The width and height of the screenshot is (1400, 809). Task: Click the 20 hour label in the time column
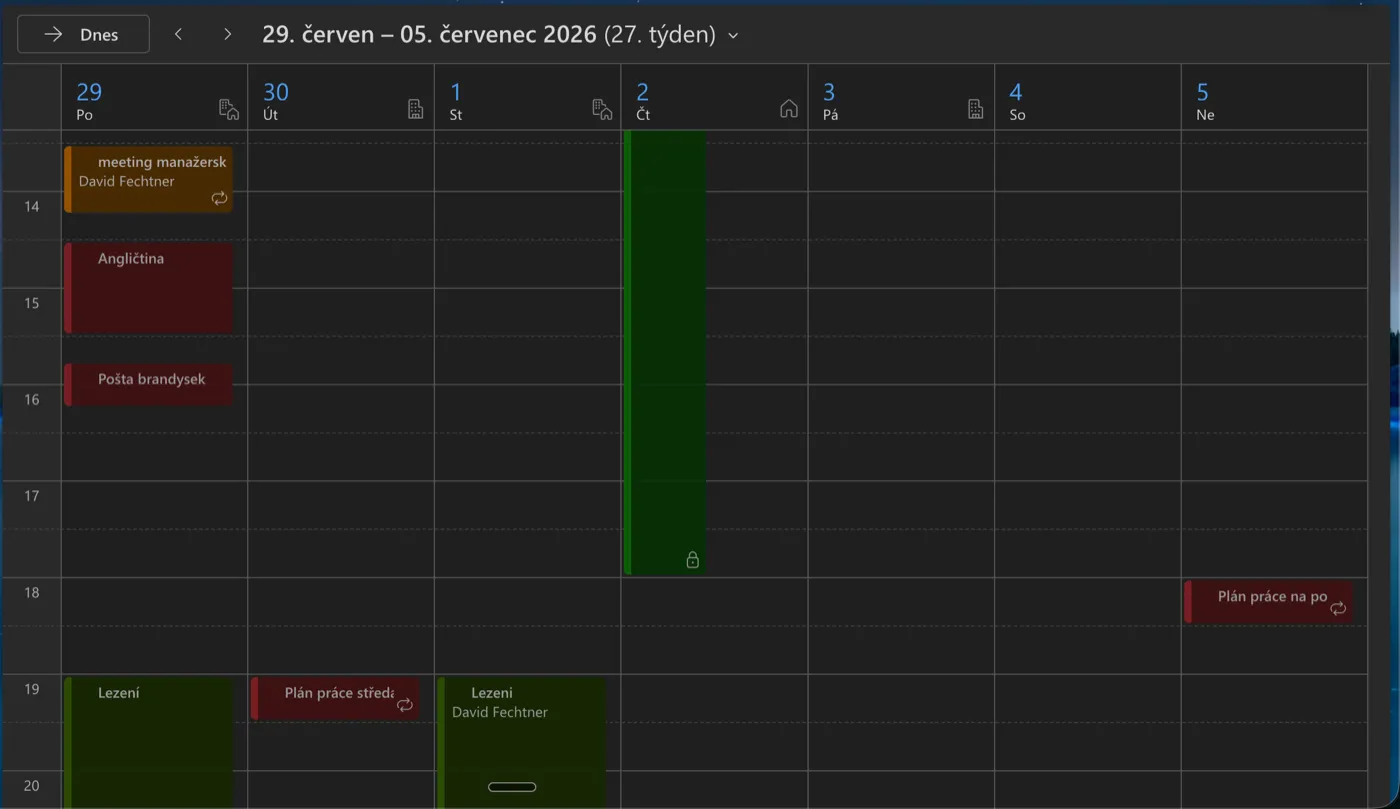32,785
